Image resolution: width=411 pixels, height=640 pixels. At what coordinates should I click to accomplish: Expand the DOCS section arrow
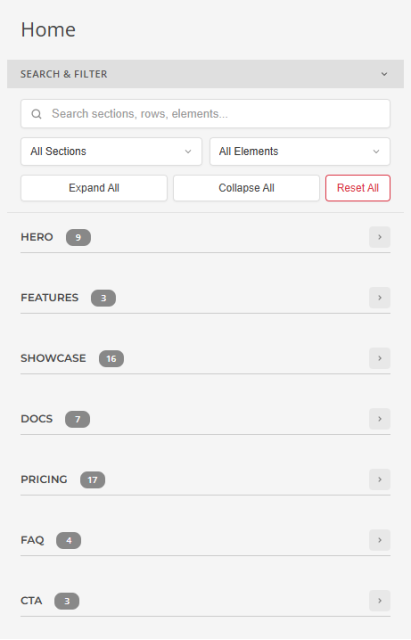tap(380, 419)
